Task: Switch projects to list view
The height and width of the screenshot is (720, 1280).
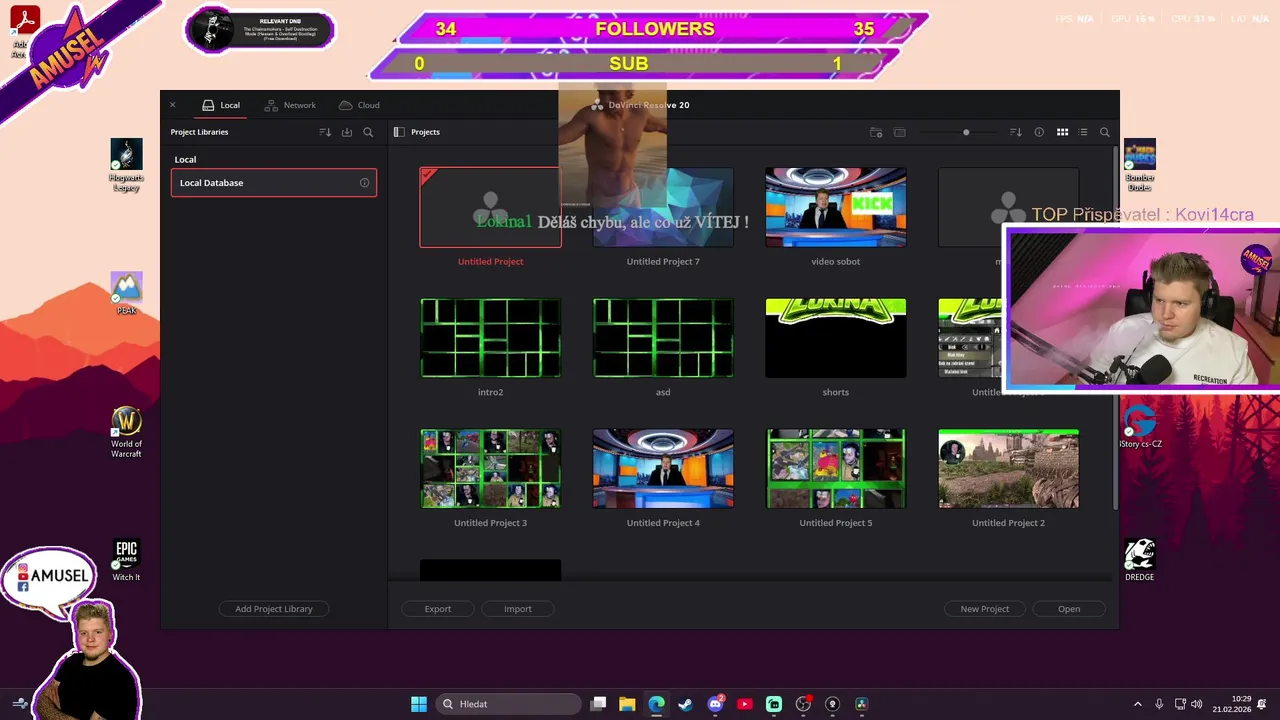Action: click(x=1083, y=132)
